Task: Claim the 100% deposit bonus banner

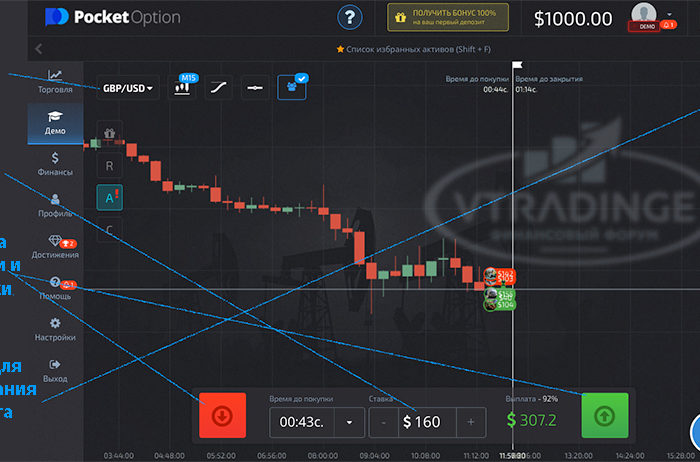Action: tap(448, 17)
